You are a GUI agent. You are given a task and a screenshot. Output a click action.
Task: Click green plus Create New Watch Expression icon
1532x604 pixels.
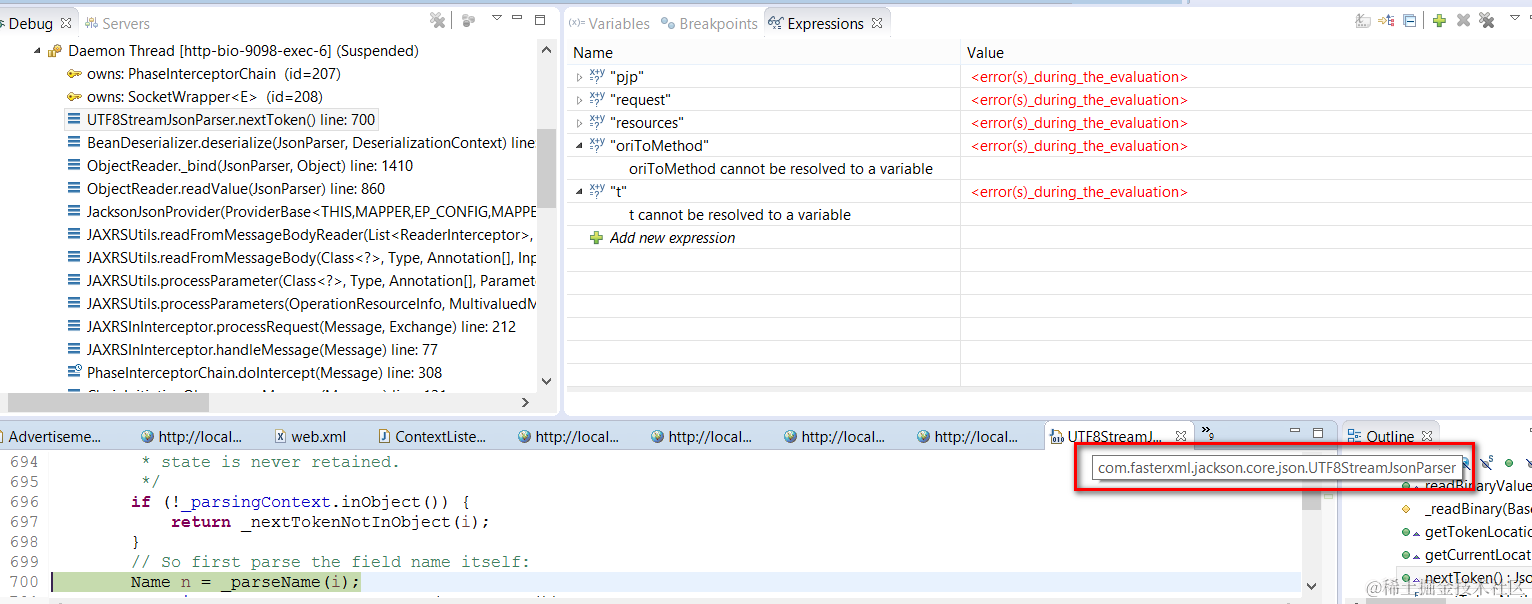(1439, 20)
